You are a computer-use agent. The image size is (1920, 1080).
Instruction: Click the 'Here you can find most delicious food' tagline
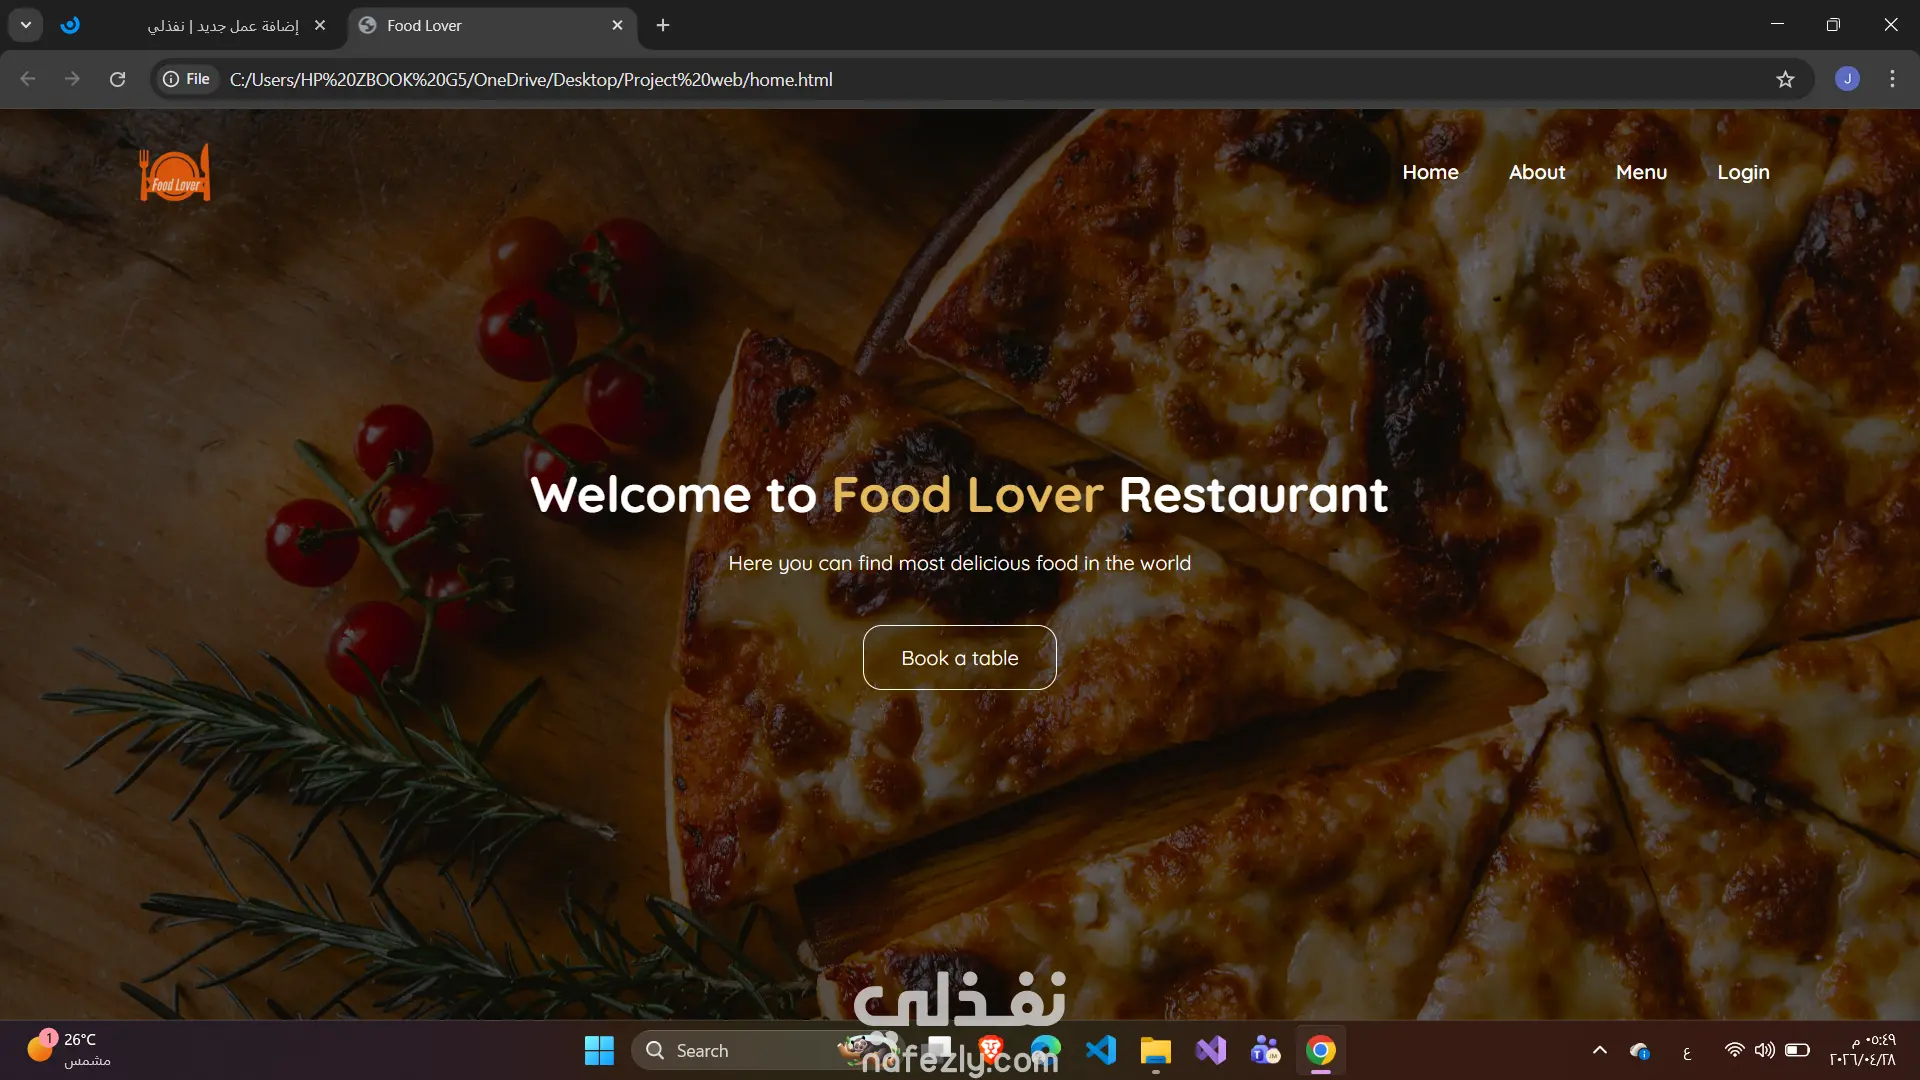(959, 563)
